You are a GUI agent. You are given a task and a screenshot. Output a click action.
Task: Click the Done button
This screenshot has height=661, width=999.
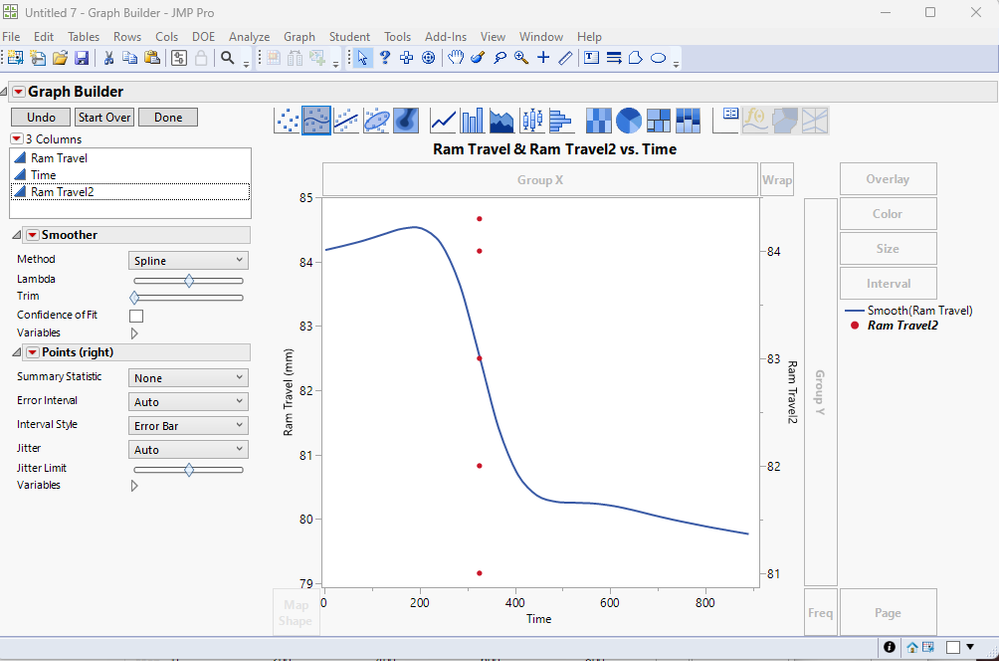(x=168, y=117)
